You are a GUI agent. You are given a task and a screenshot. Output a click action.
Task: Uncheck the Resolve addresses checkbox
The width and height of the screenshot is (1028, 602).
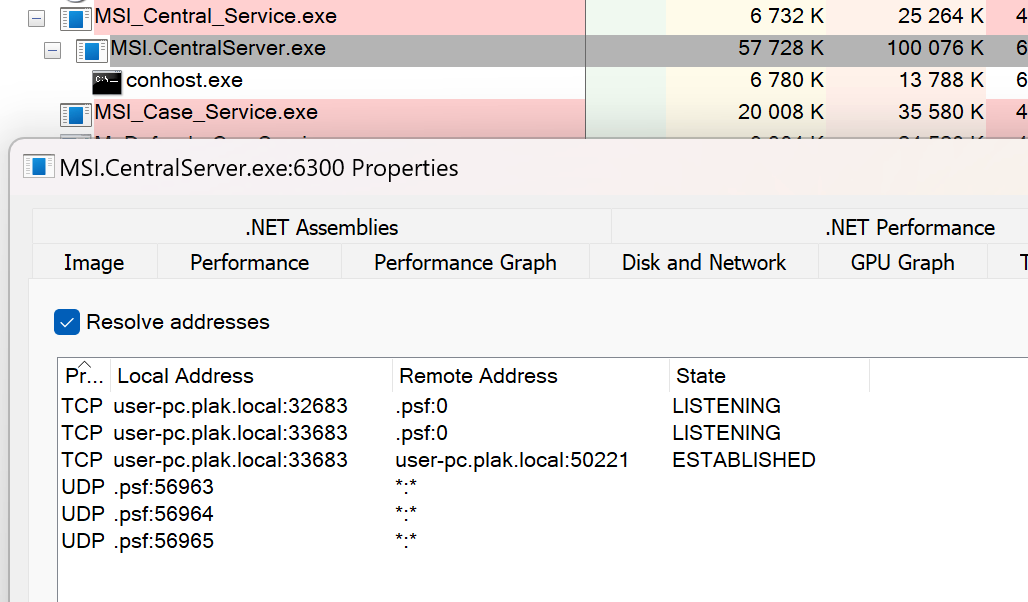(x=67, y=322)
